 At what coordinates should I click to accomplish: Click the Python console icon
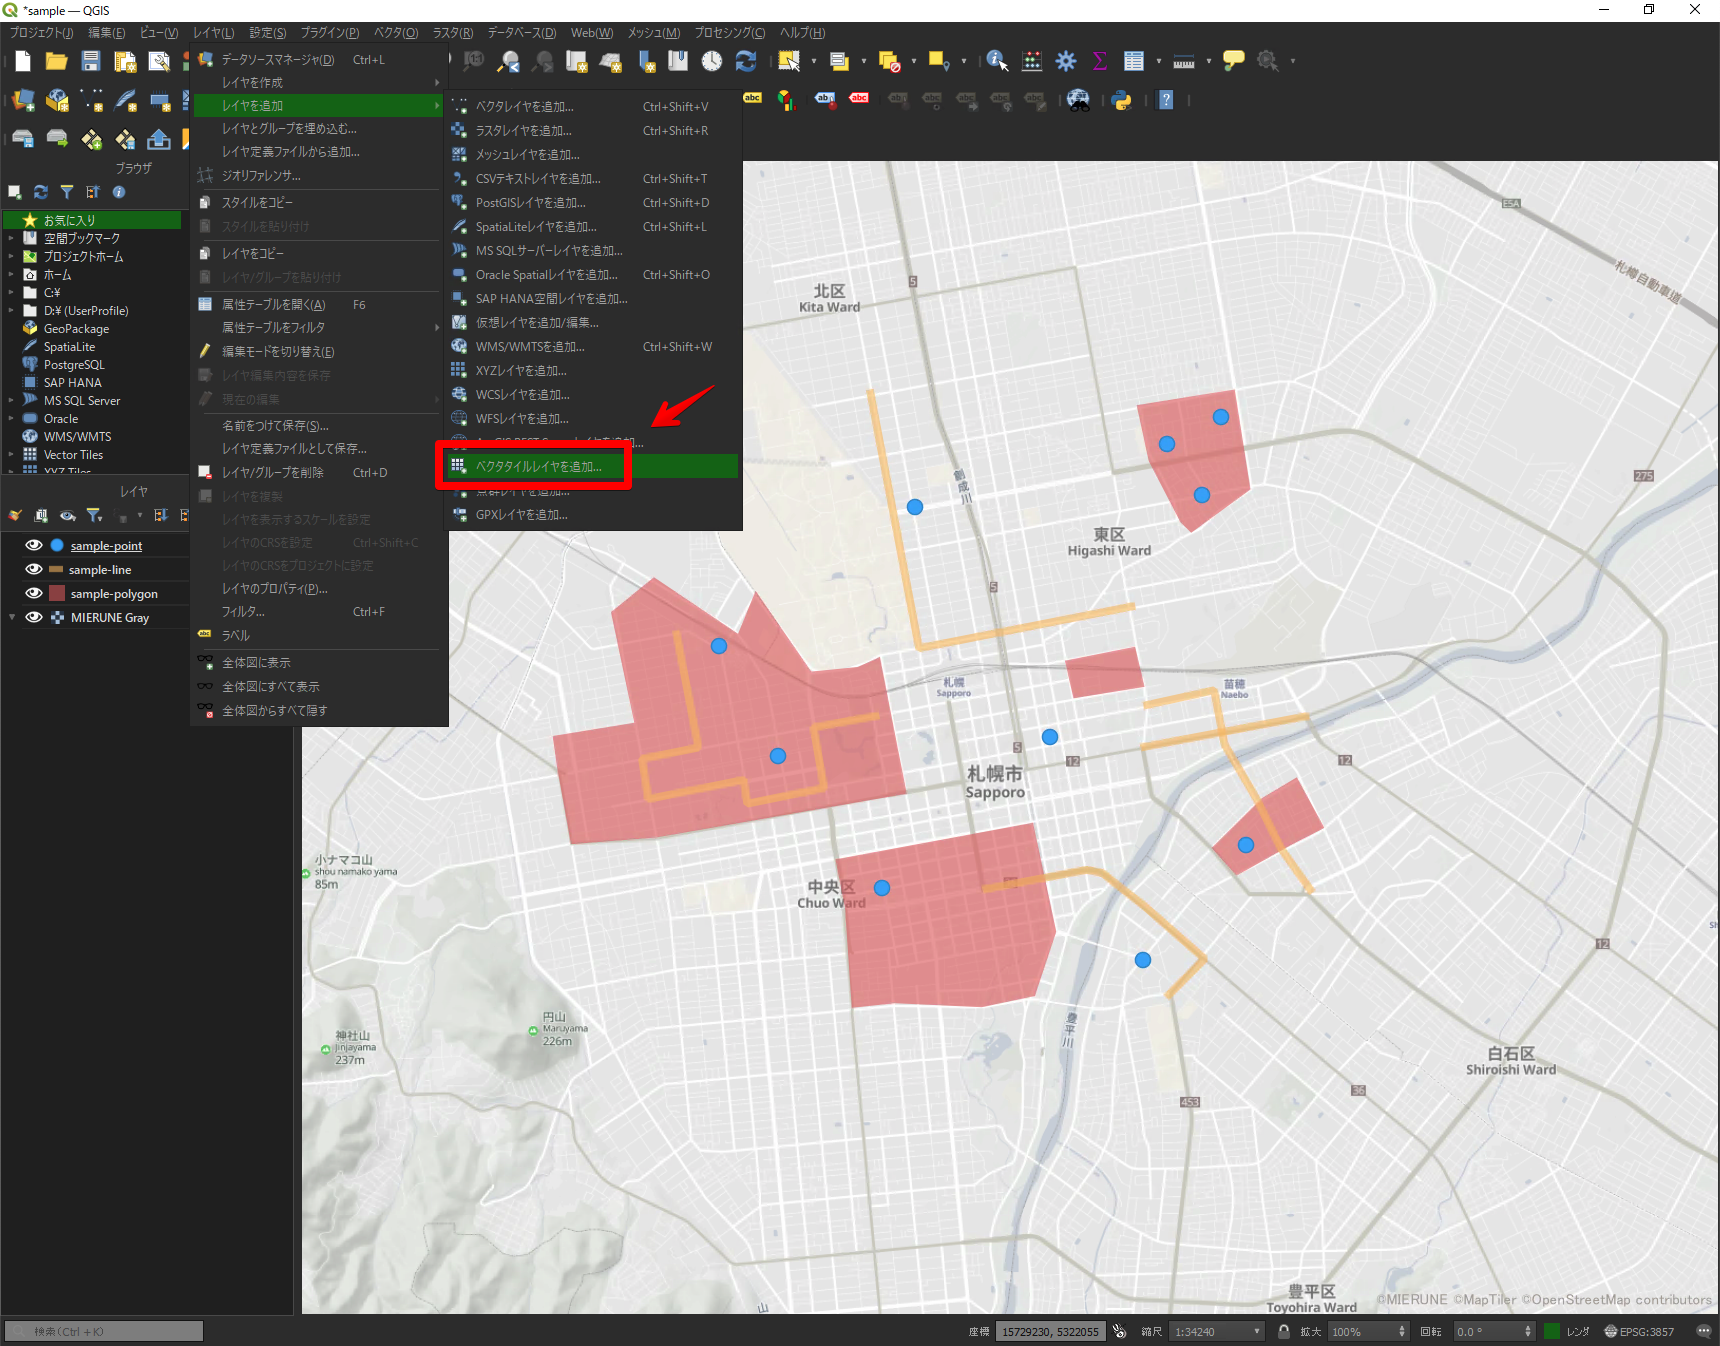tap(1121, 100)
